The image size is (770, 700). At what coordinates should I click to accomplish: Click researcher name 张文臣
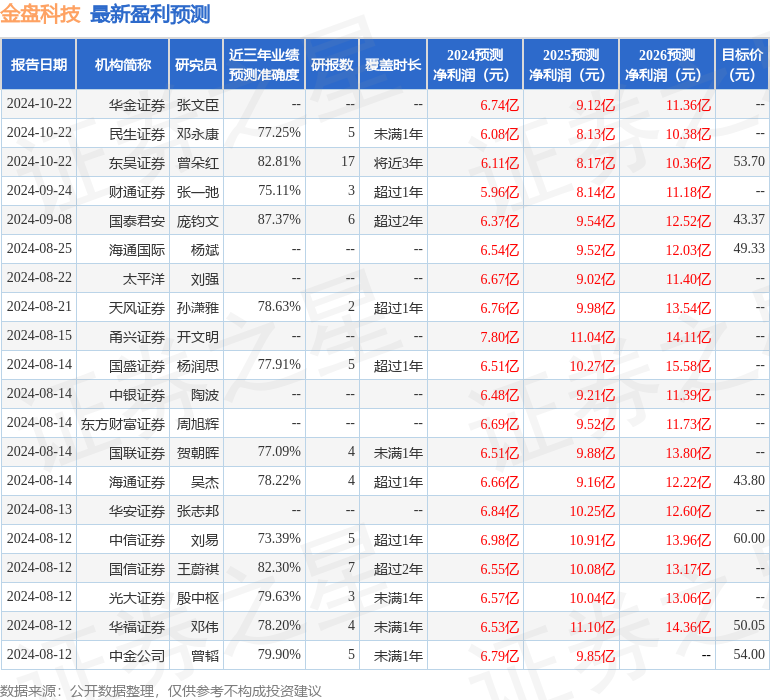click(197, 105)
